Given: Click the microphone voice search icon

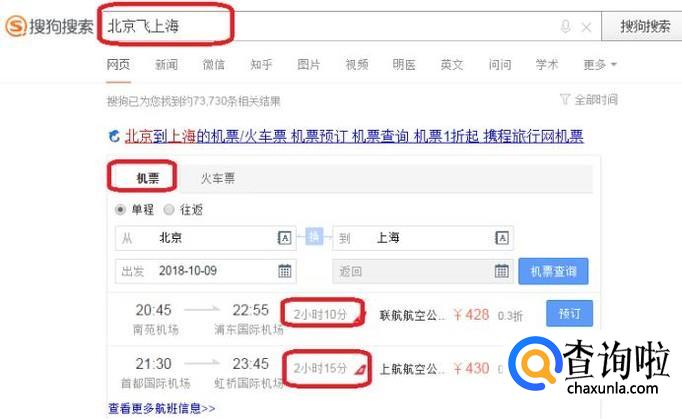Looking at the screenshot, I should coord(565,27).
